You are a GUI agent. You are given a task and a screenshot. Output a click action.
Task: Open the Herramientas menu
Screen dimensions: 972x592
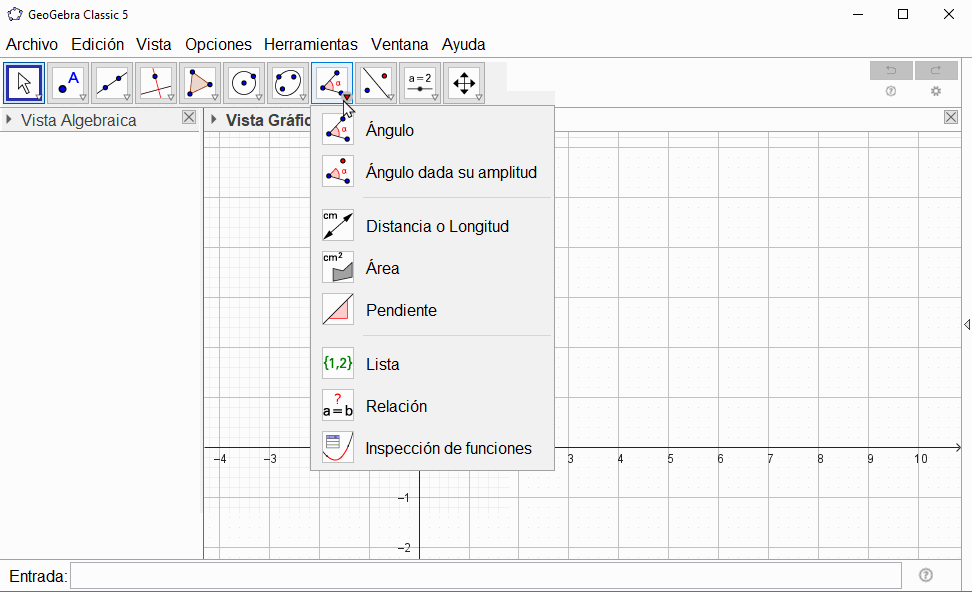310,44
